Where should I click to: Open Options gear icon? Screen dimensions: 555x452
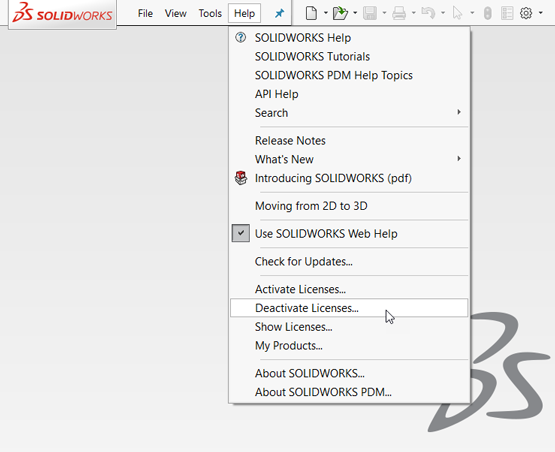click(x=526, y=13)
